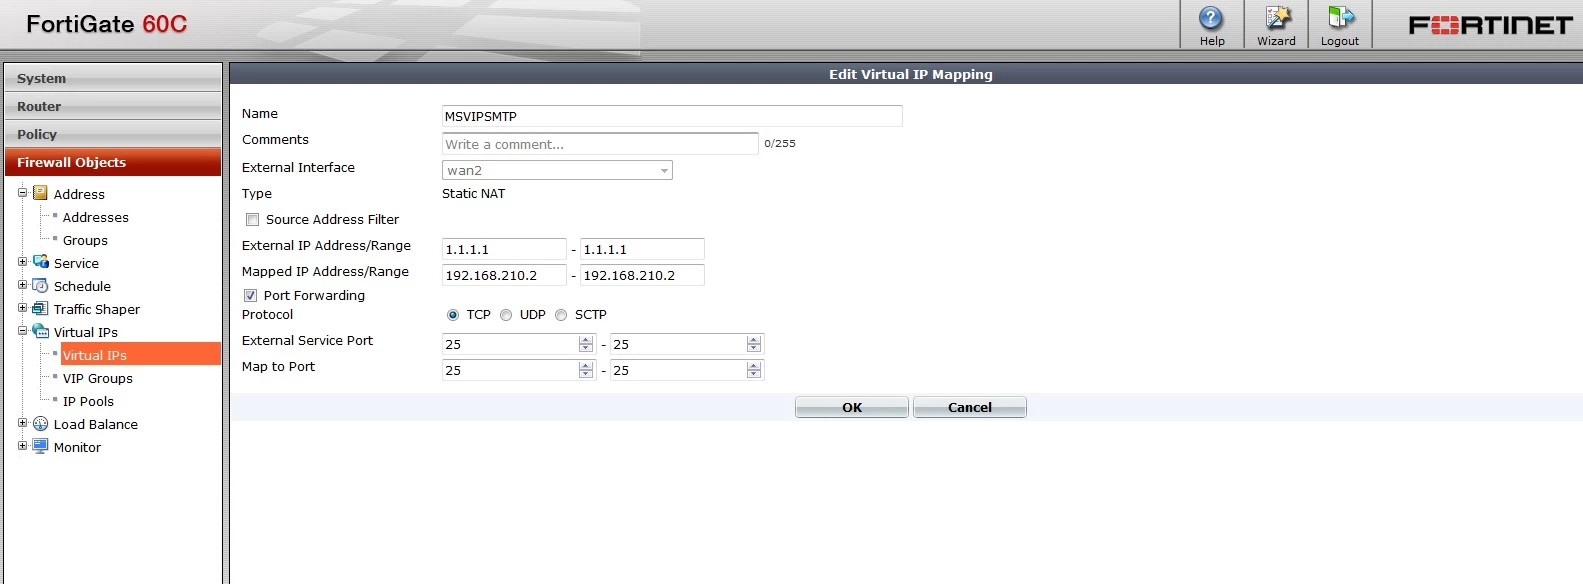This screenshot has width=1583, height=584.
Task: Select the TCP protocol radio button
Action: click(452, 315)
